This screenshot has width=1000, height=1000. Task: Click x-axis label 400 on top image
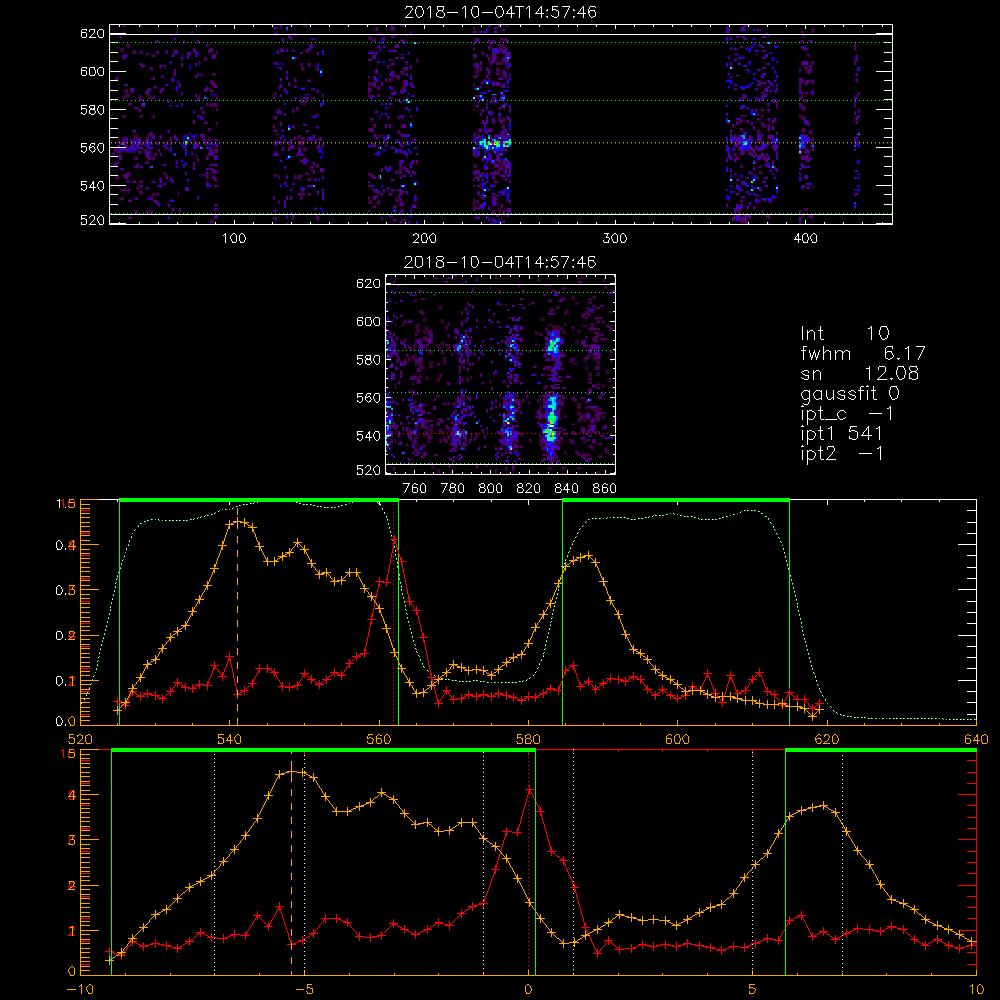[x=805, y=239]
